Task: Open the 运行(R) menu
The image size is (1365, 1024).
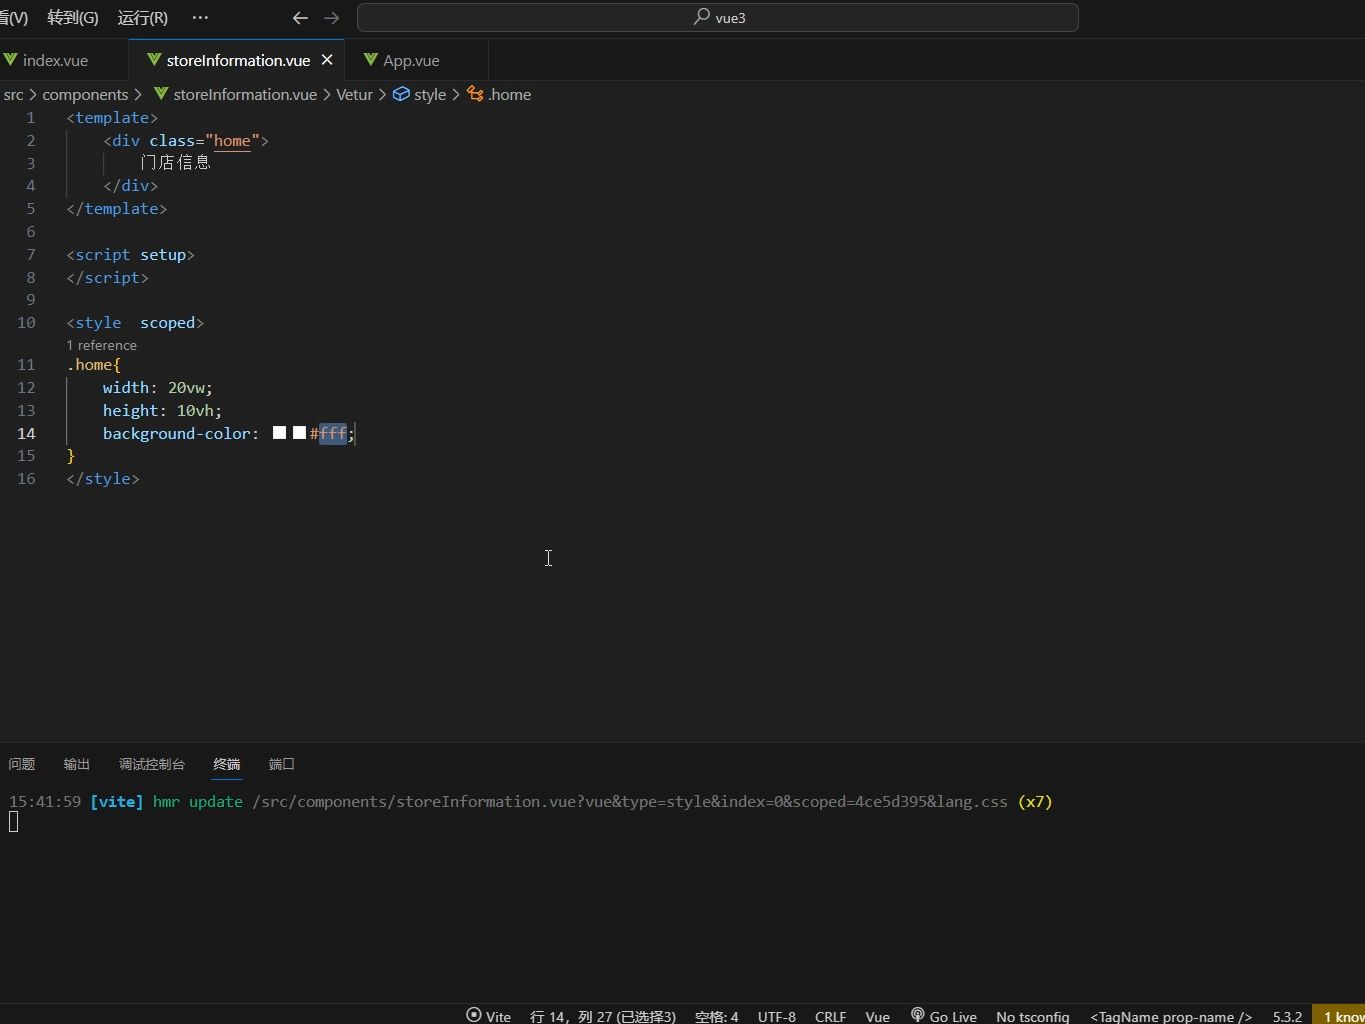Action: coord(143,18)
